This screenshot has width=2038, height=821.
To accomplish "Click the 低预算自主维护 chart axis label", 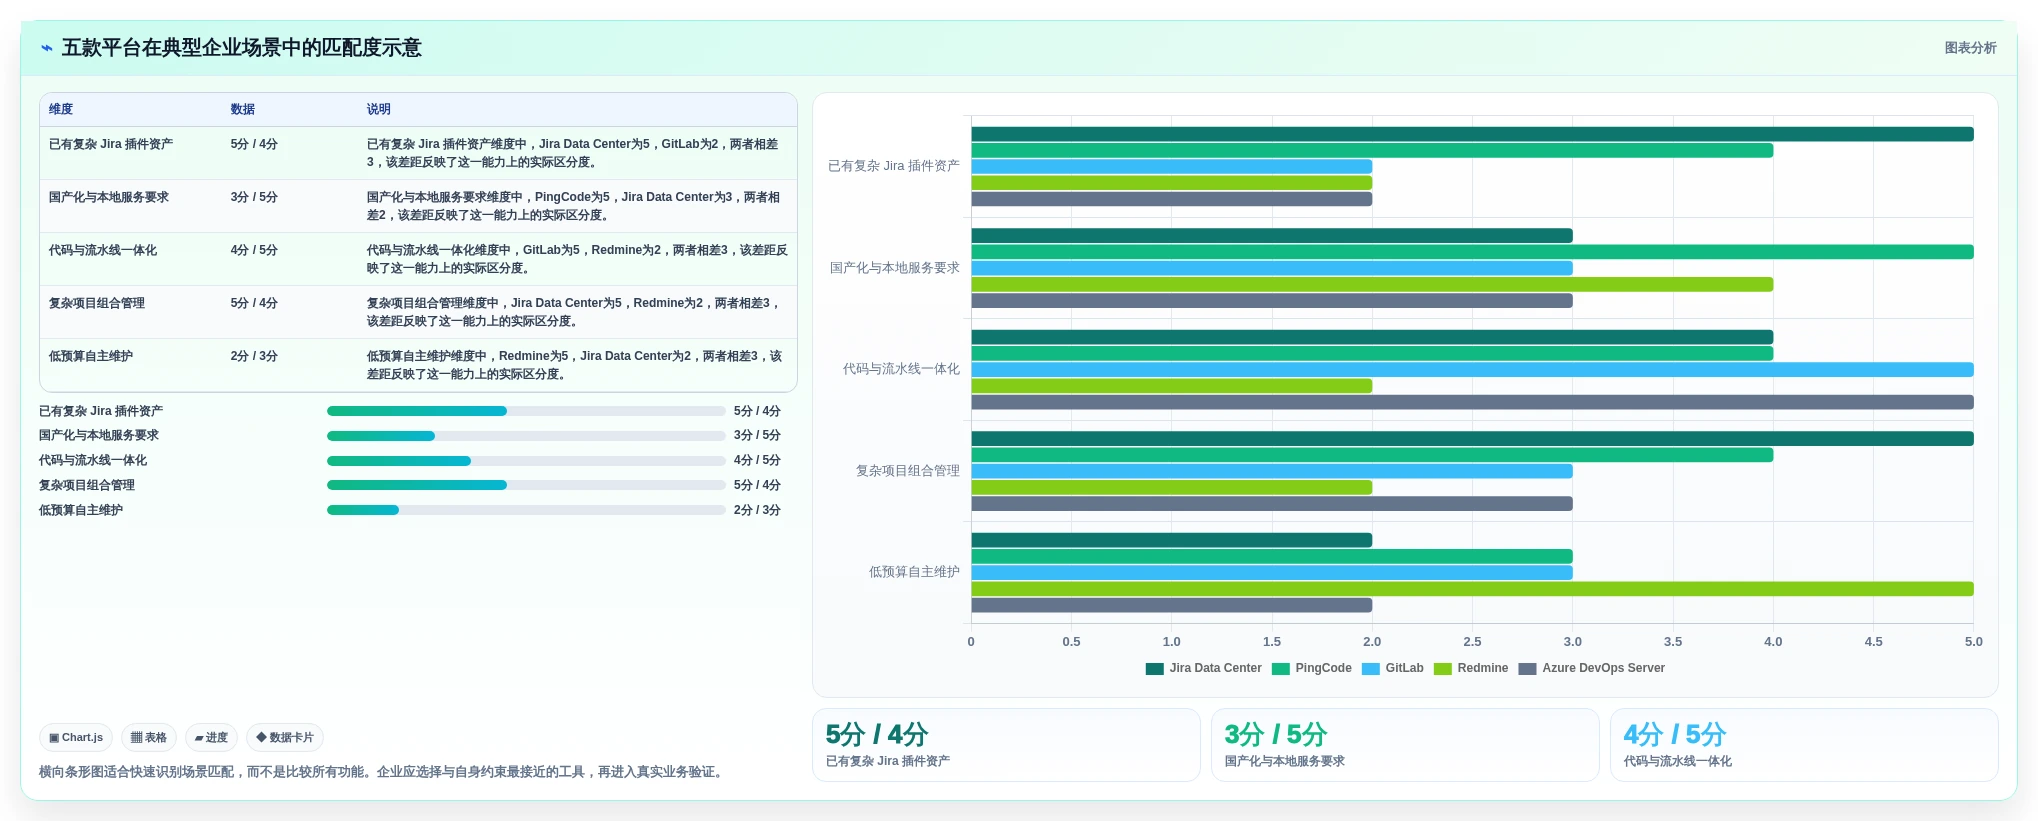I will point(914,572).
